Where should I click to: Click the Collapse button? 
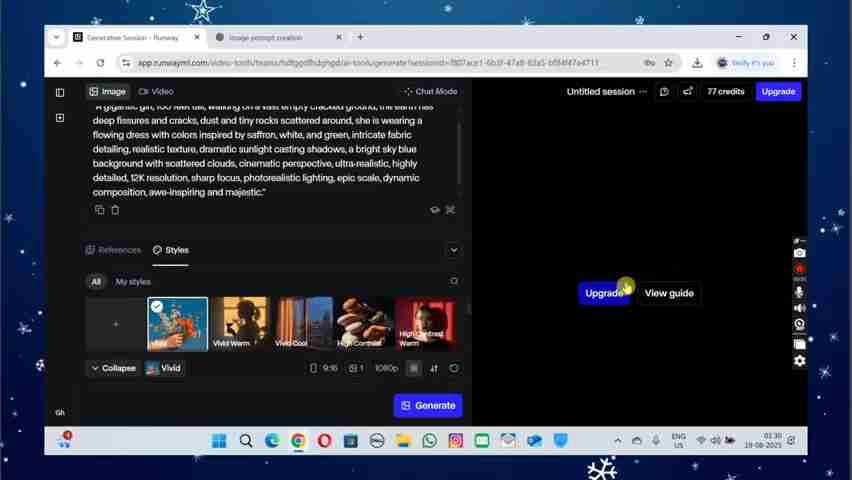(114, 368)
